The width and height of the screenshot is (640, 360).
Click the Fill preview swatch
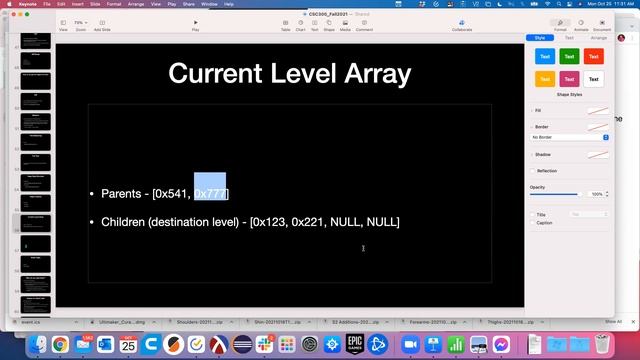(x=598, y=111)
